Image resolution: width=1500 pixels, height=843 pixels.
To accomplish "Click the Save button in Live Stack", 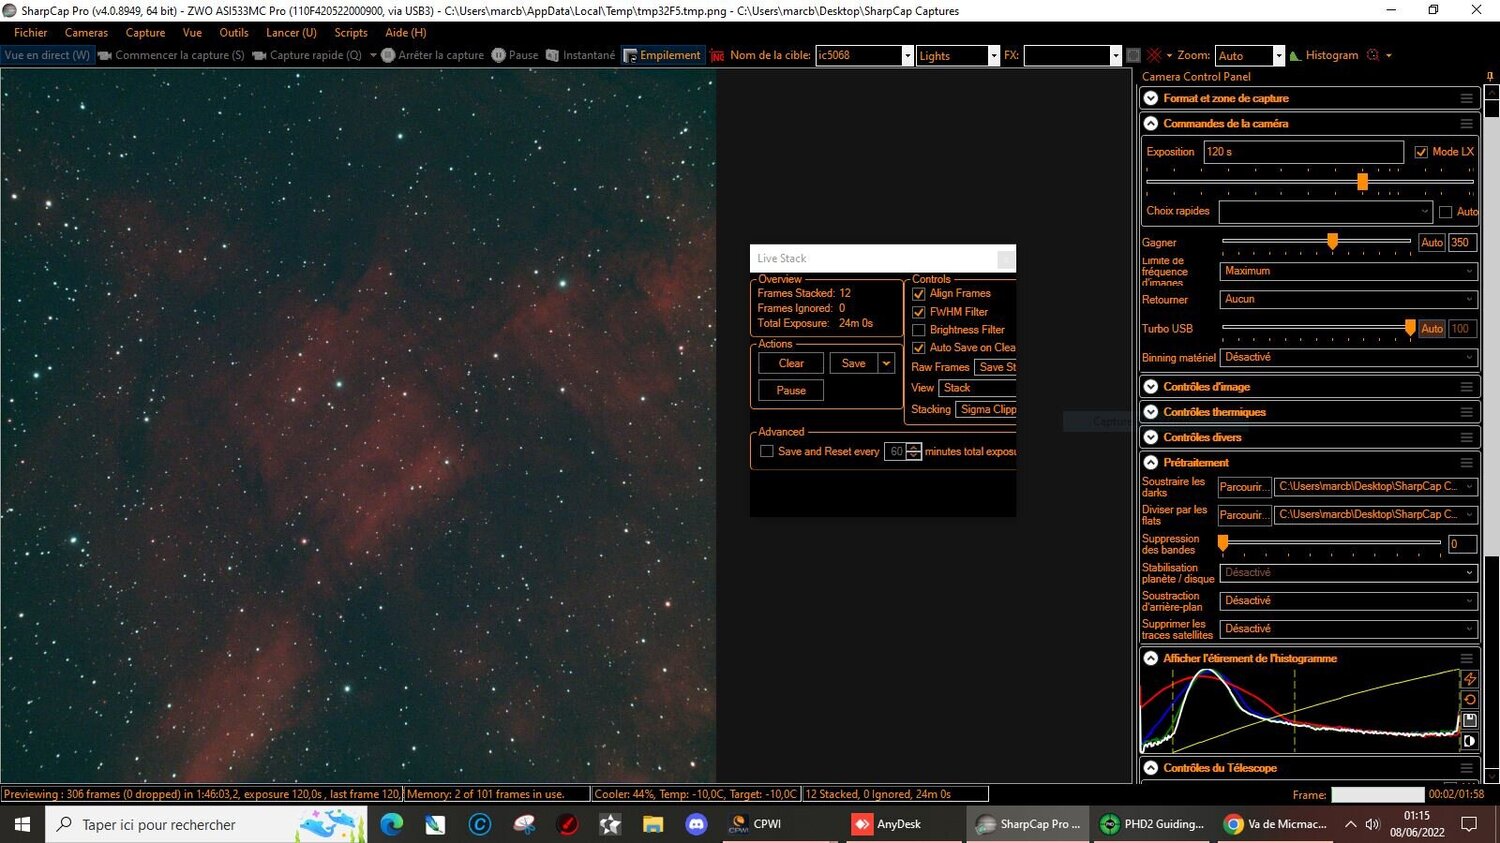I will tap(854, 364).
